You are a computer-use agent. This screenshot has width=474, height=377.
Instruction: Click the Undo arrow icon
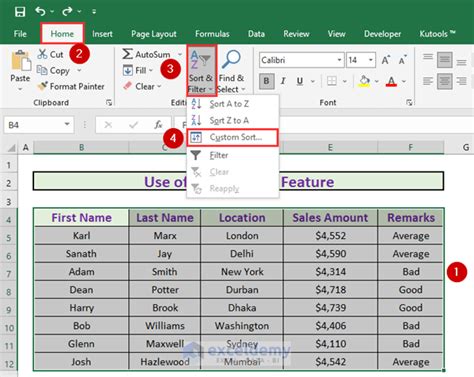coord(40,12)
